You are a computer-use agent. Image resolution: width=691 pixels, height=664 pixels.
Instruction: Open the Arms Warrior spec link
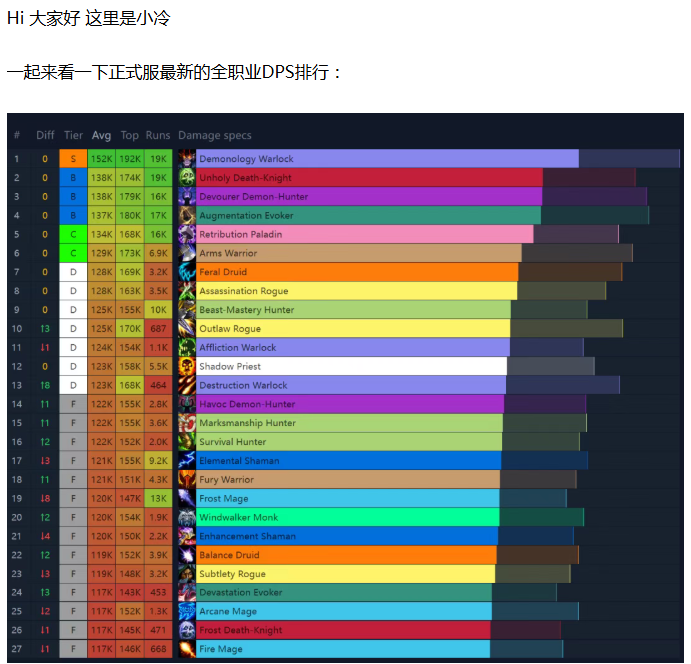pos(228,253)
